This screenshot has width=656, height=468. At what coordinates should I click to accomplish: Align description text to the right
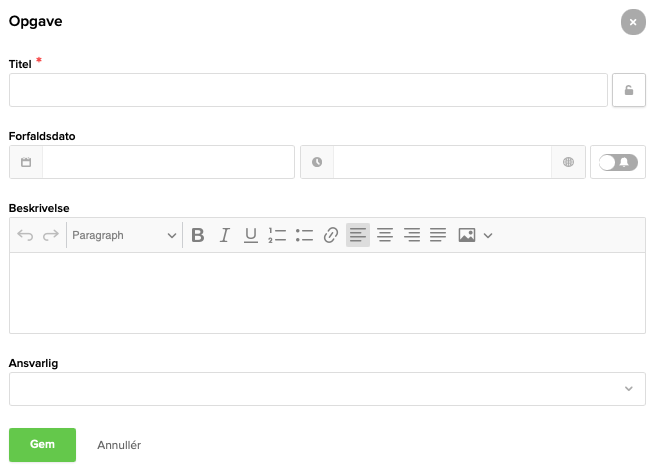(411, 235)
